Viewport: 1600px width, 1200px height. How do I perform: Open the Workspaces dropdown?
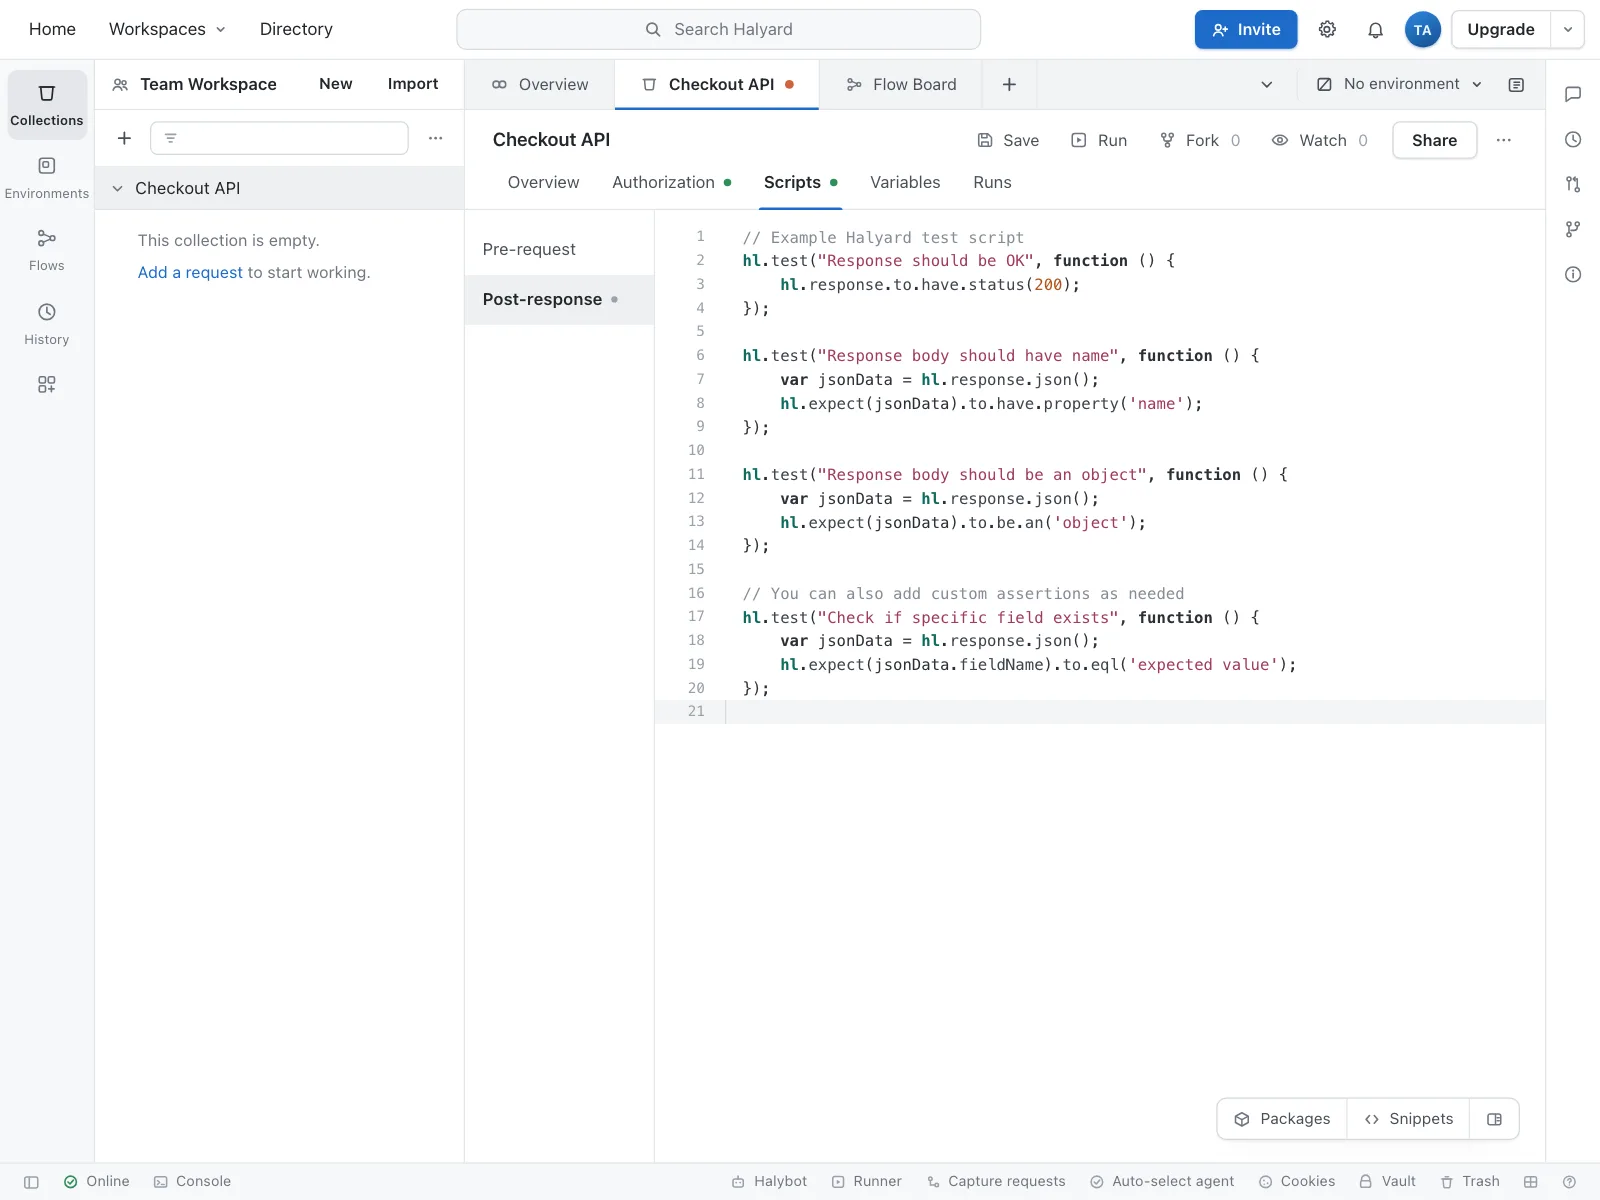167,30
